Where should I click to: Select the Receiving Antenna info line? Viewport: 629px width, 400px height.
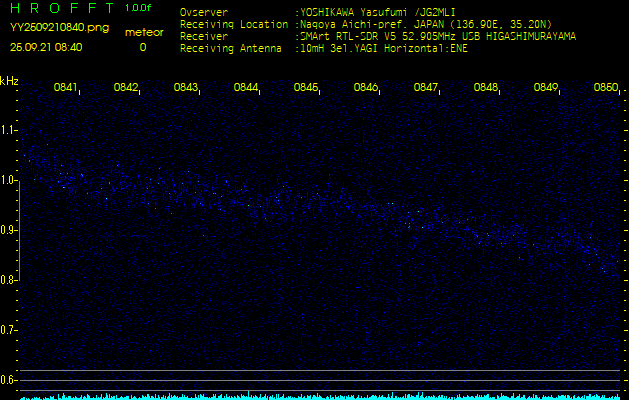324,47
